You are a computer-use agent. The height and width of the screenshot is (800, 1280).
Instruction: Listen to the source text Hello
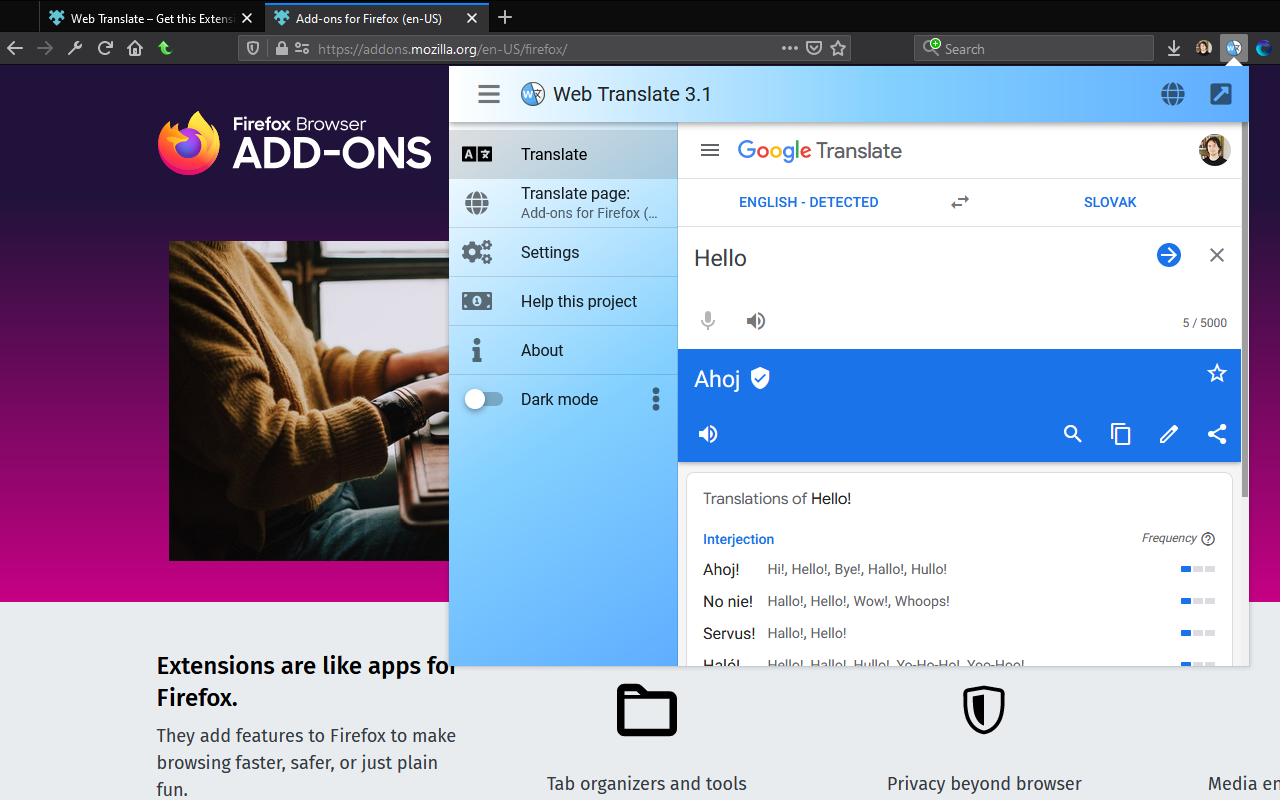click(756, 321)
